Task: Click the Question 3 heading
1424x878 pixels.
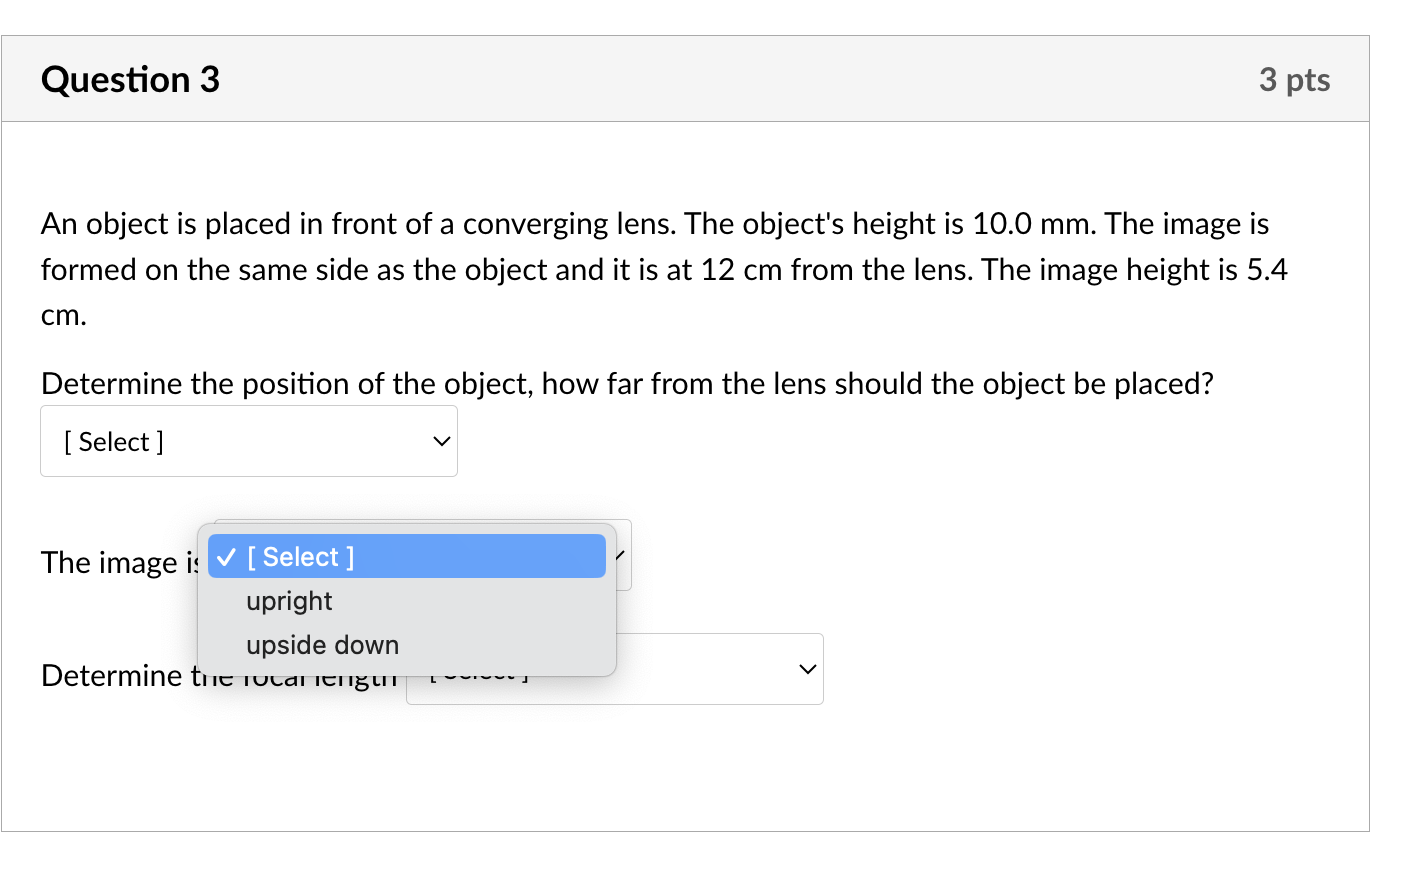Action: (131, 79)
